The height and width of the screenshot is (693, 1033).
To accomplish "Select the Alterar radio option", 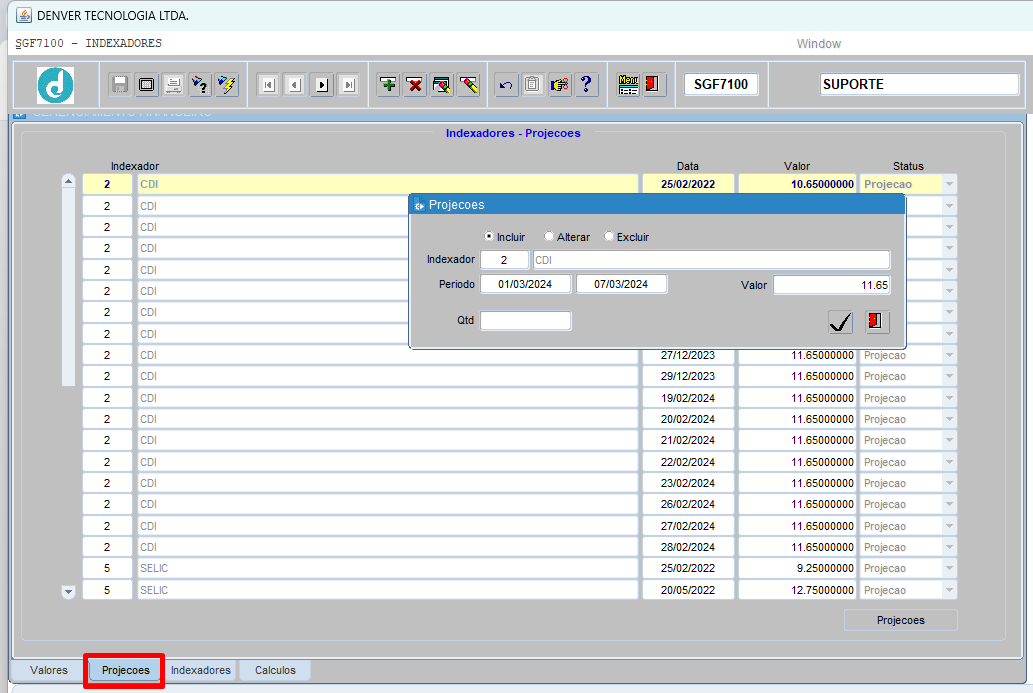I will pyautogui.click(x=549, y=236).
